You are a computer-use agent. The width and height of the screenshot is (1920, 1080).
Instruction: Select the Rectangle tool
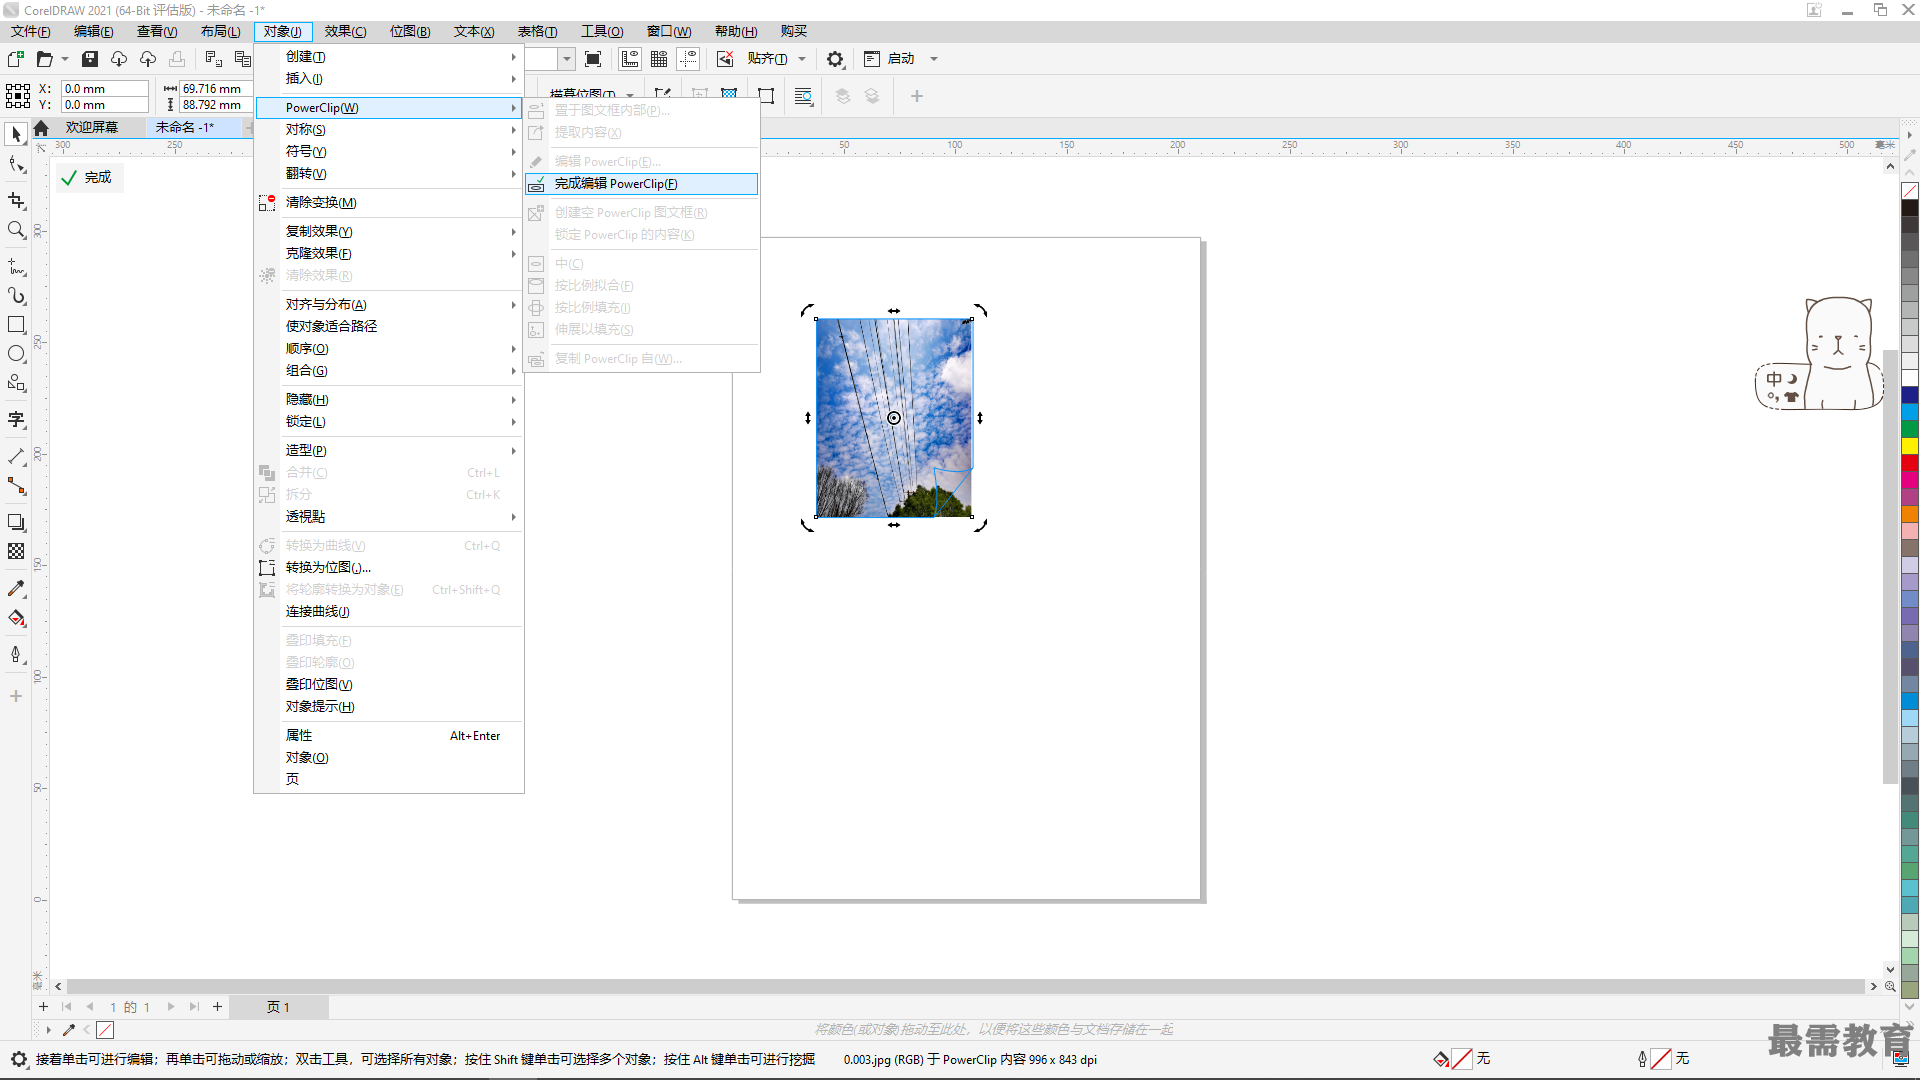coord(16,325)
